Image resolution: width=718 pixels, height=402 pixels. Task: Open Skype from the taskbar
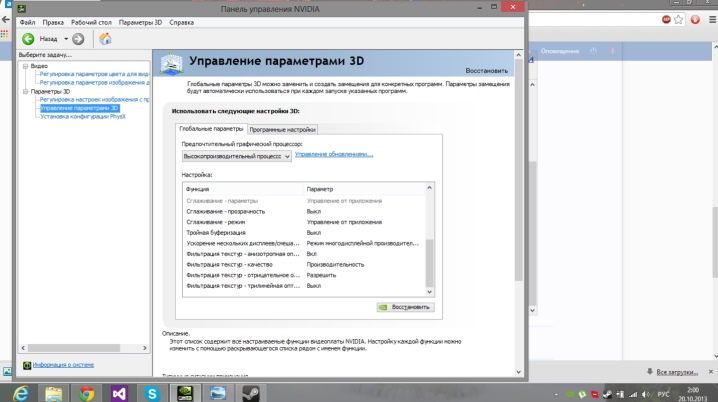pyautogui.click(x=152, y=393)
